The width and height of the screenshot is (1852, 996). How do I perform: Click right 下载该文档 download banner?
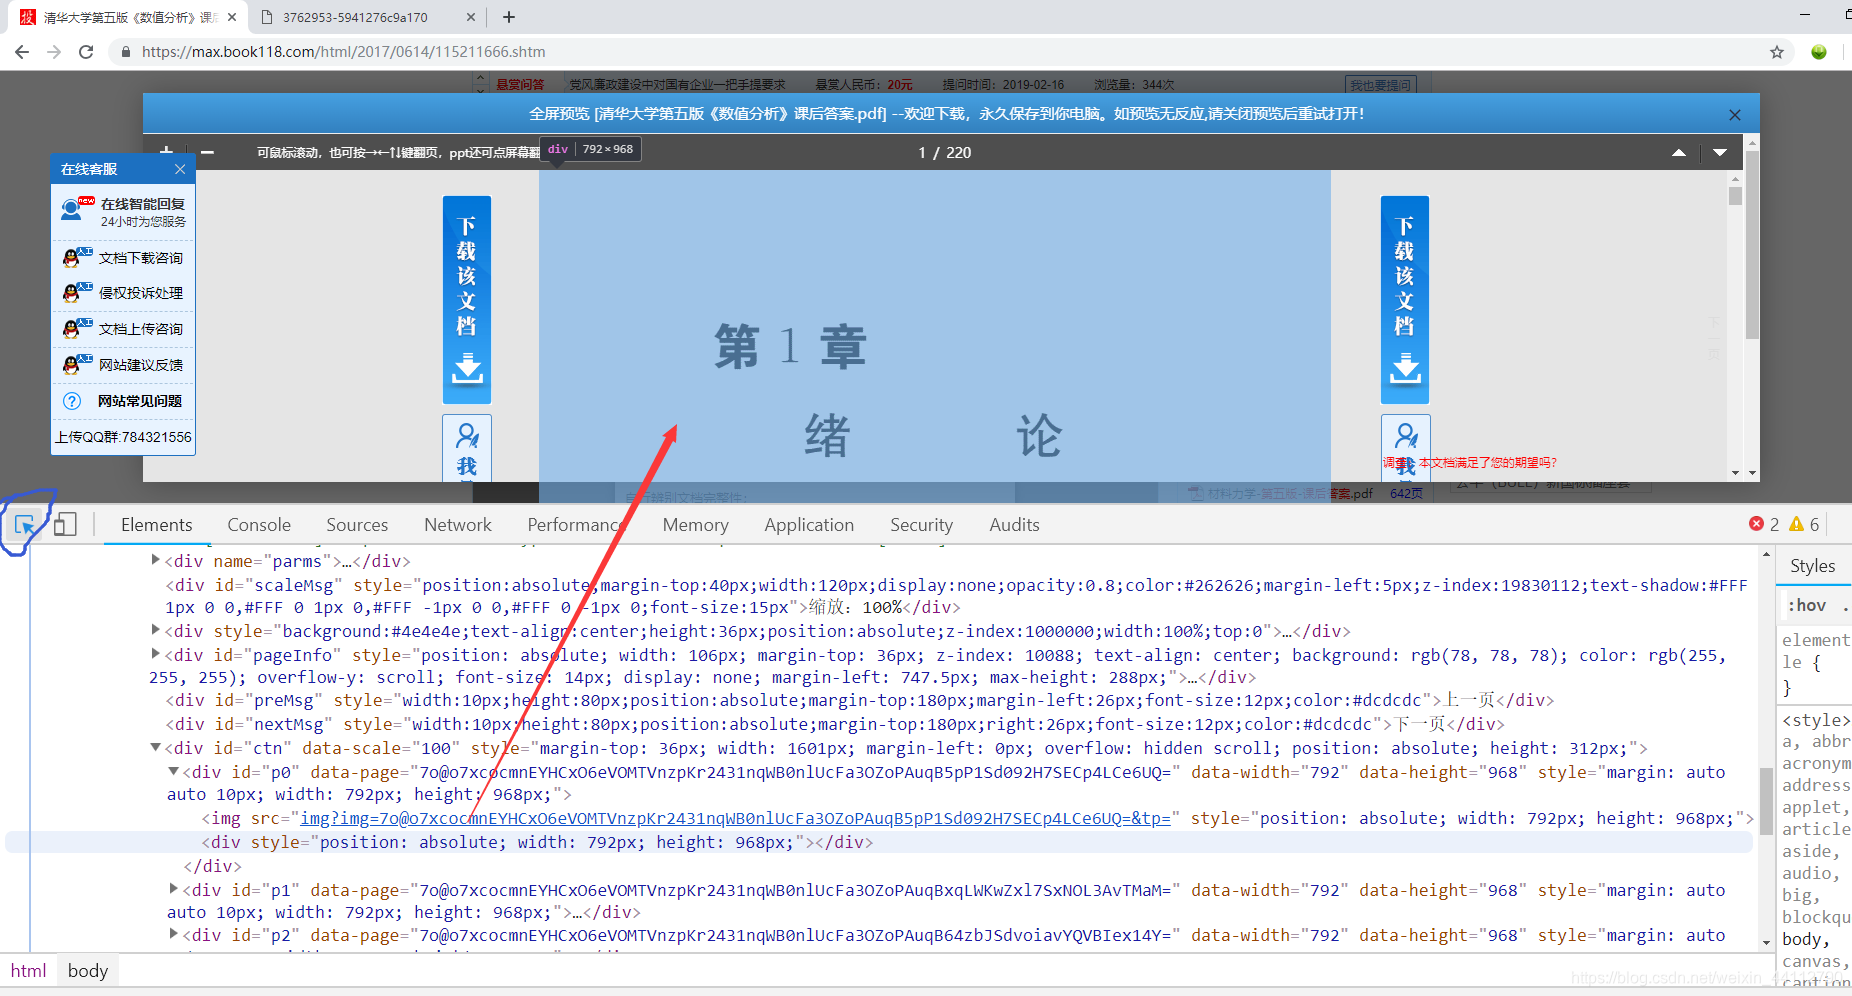(x=1405, y=300)
